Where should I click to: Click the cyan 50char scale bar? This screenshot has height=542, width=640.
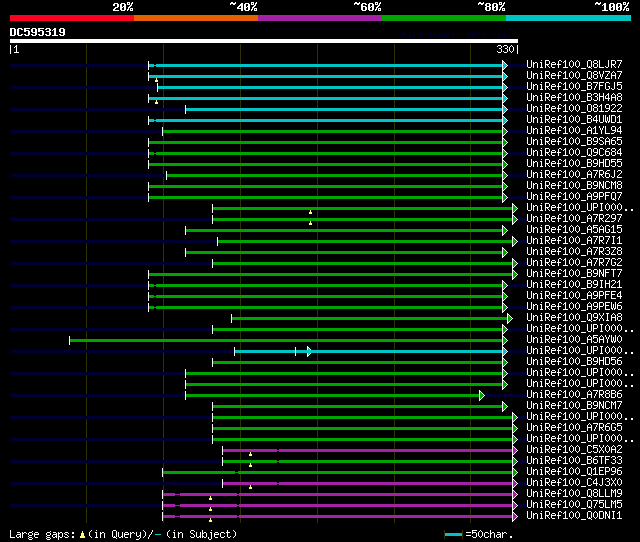[x=453, y=534]
